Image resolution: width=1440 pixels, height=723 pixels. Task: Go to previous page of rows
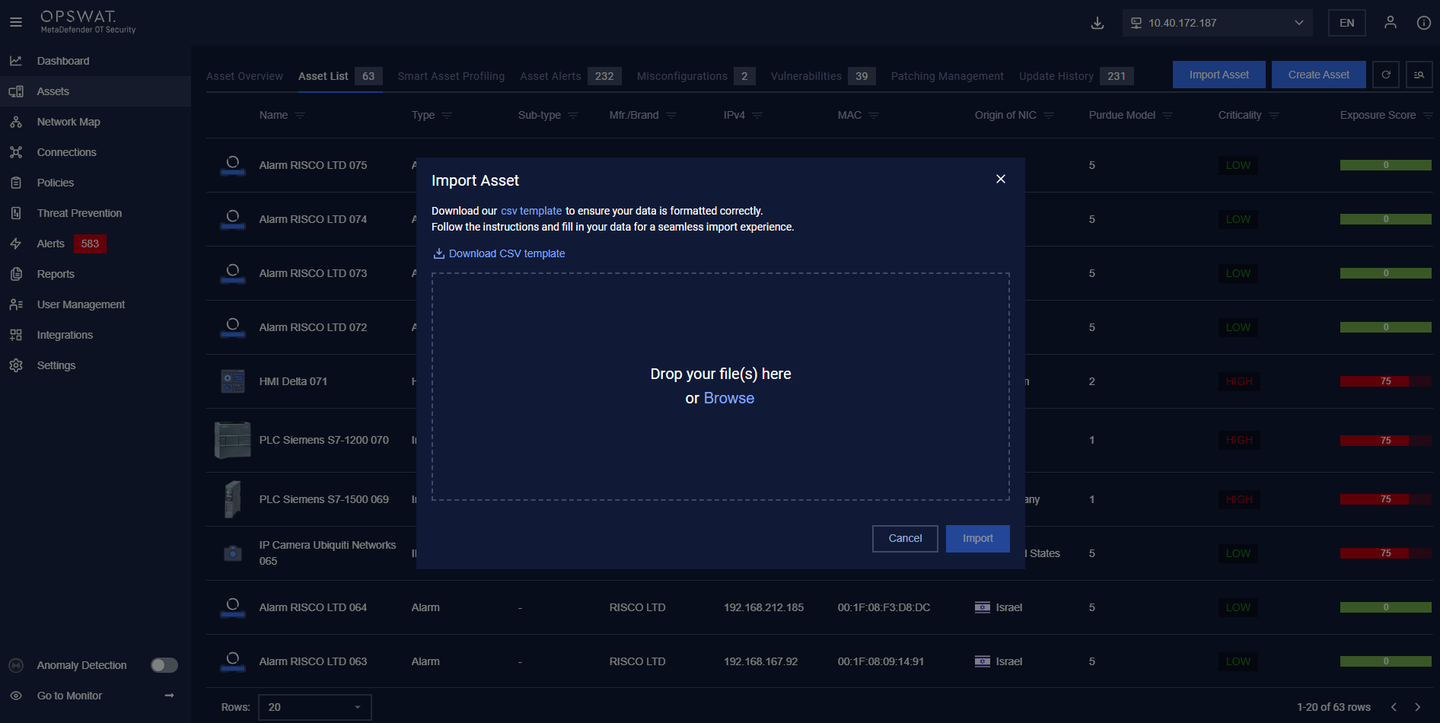click(1393, 707)
